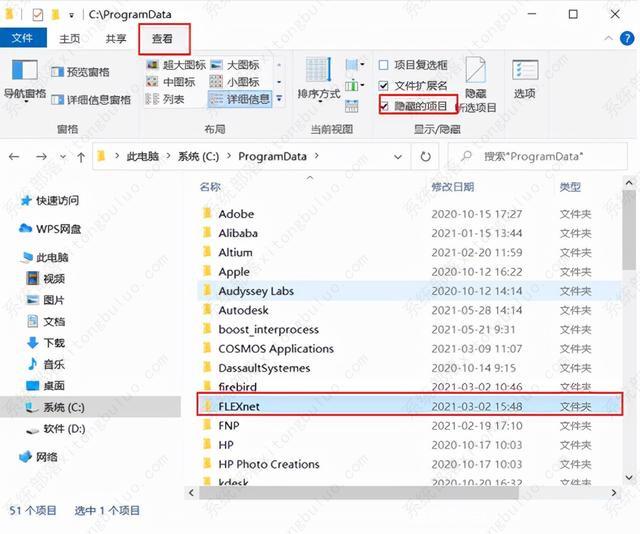Viewport: 640px width, 534px height.
Task: Sort by the 修改日期 date modified column
Action: point(453,187)
